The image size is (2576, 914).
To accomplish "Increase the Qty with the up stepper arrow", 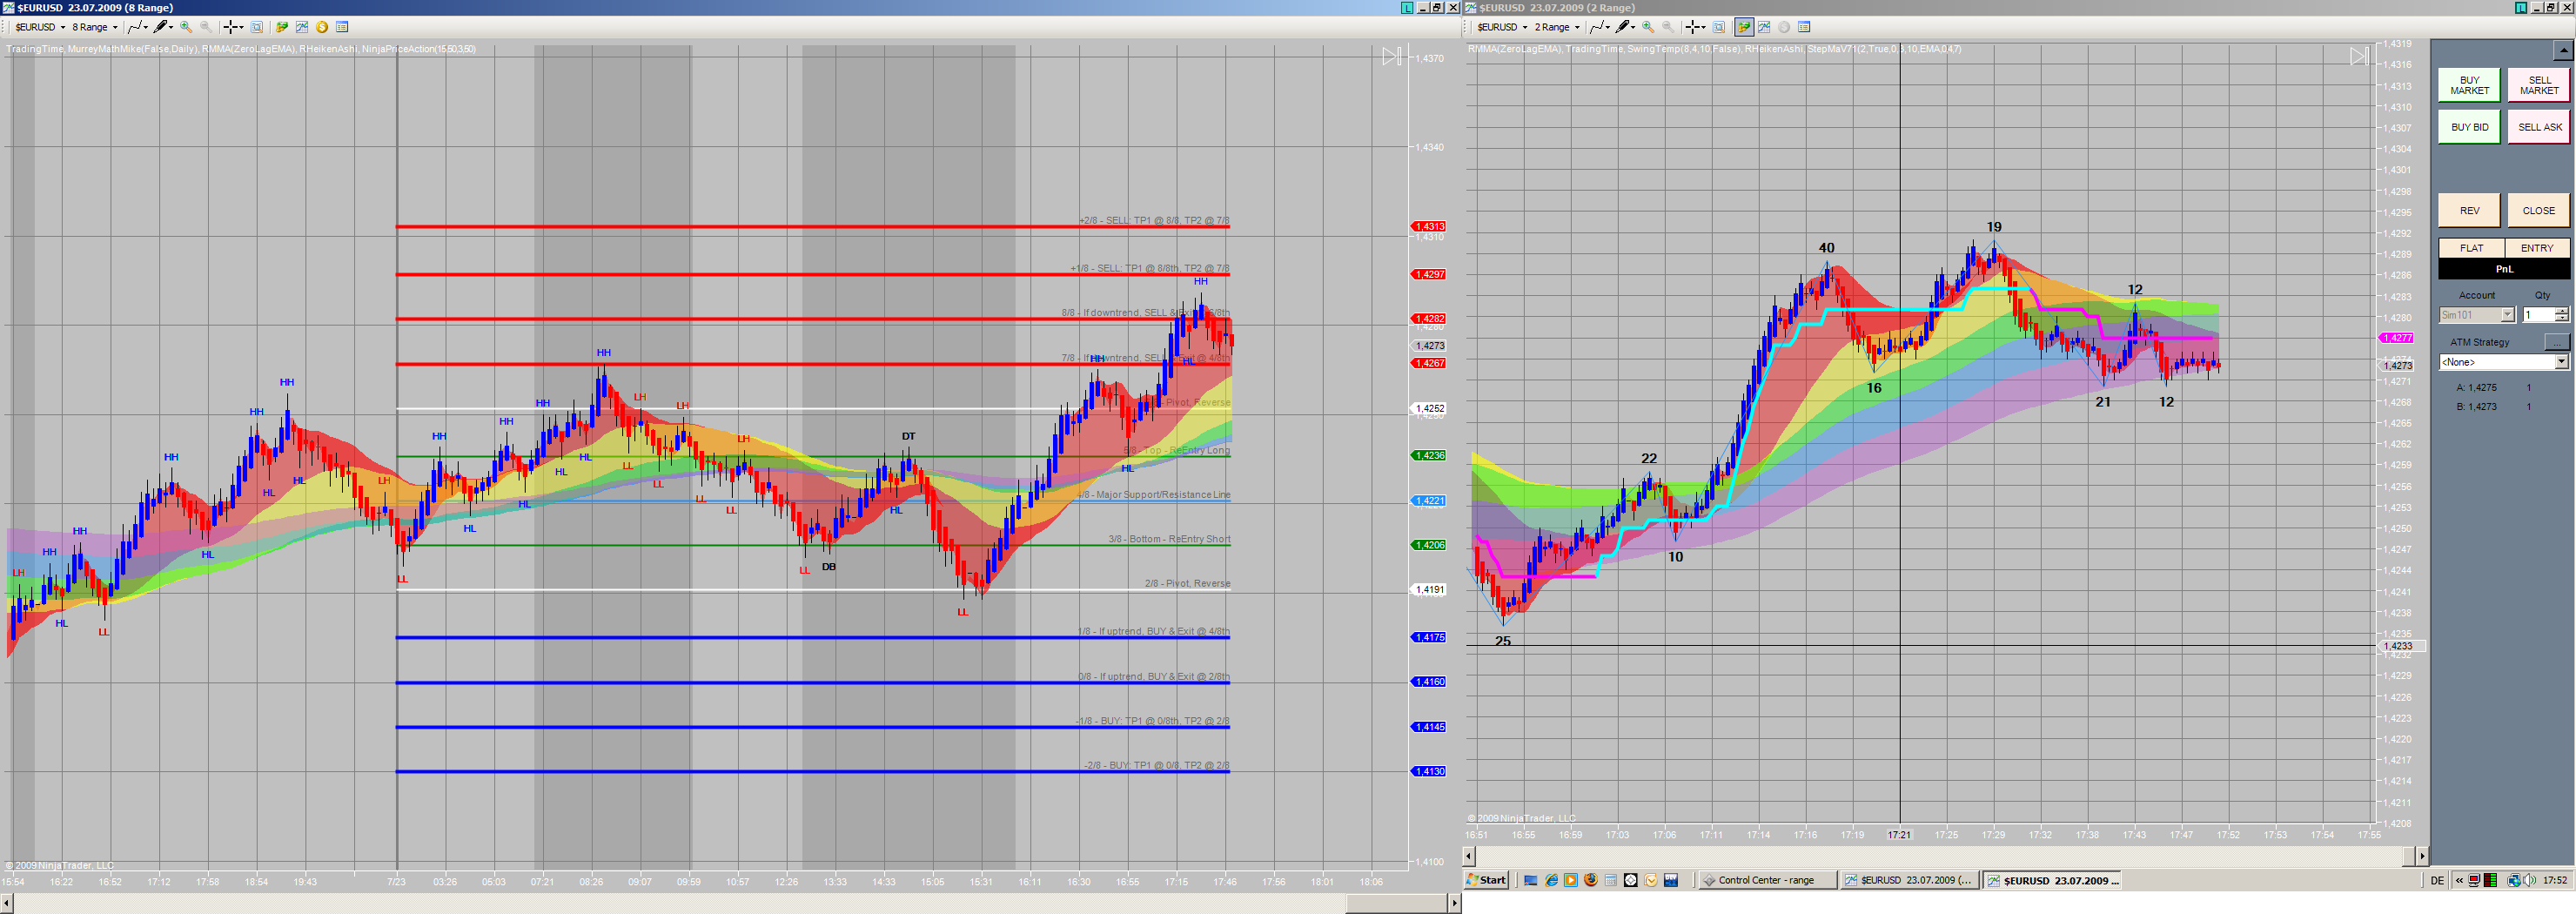I will (2561, 311).
